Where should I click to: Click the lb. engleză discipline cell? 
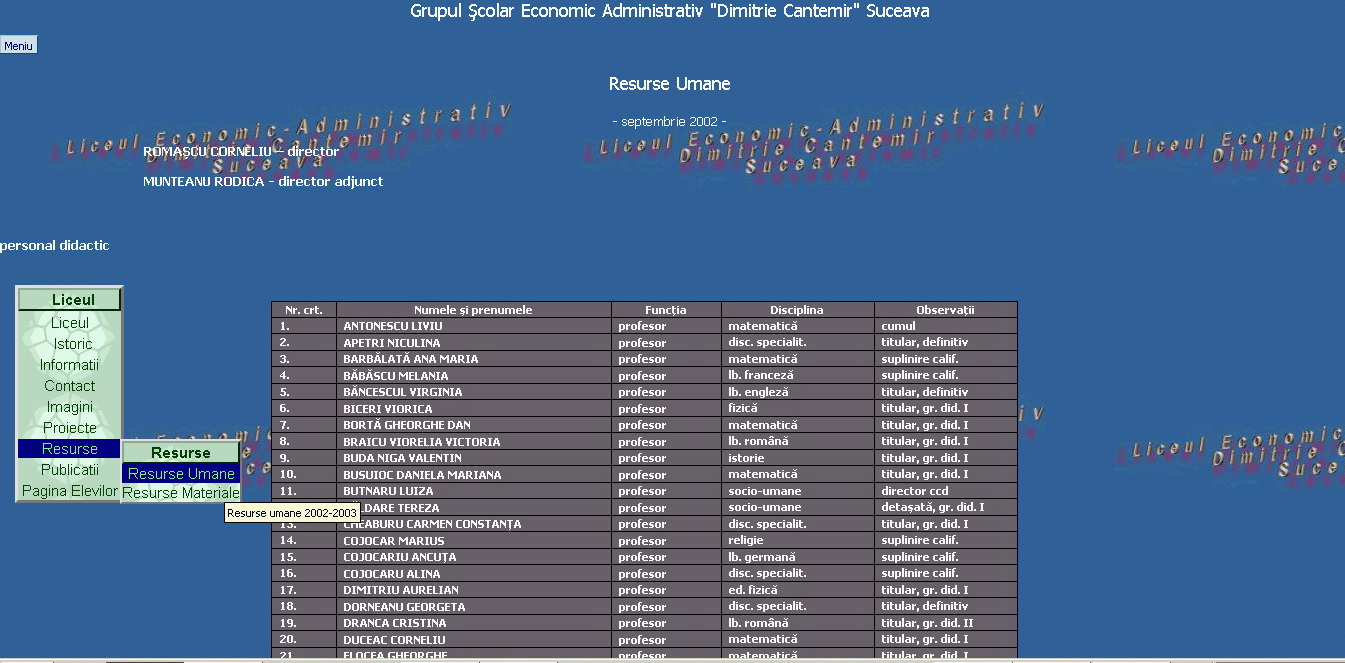click(x=797, y=392)
